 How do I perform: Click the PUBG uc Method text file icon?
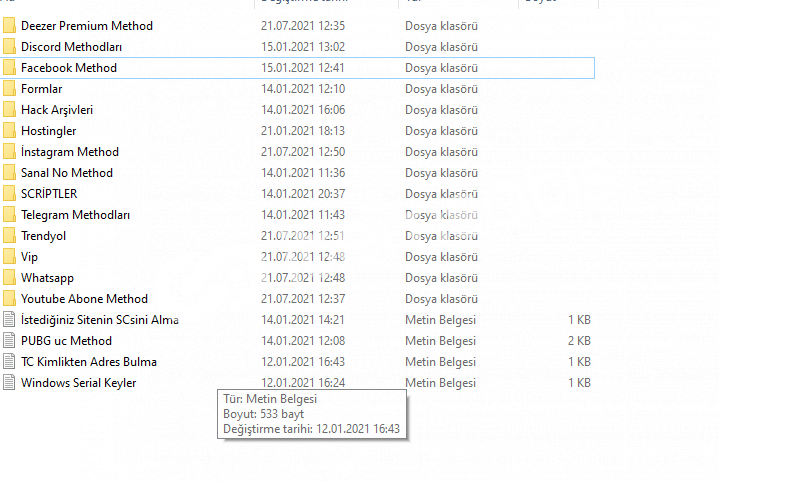[9, 341]
